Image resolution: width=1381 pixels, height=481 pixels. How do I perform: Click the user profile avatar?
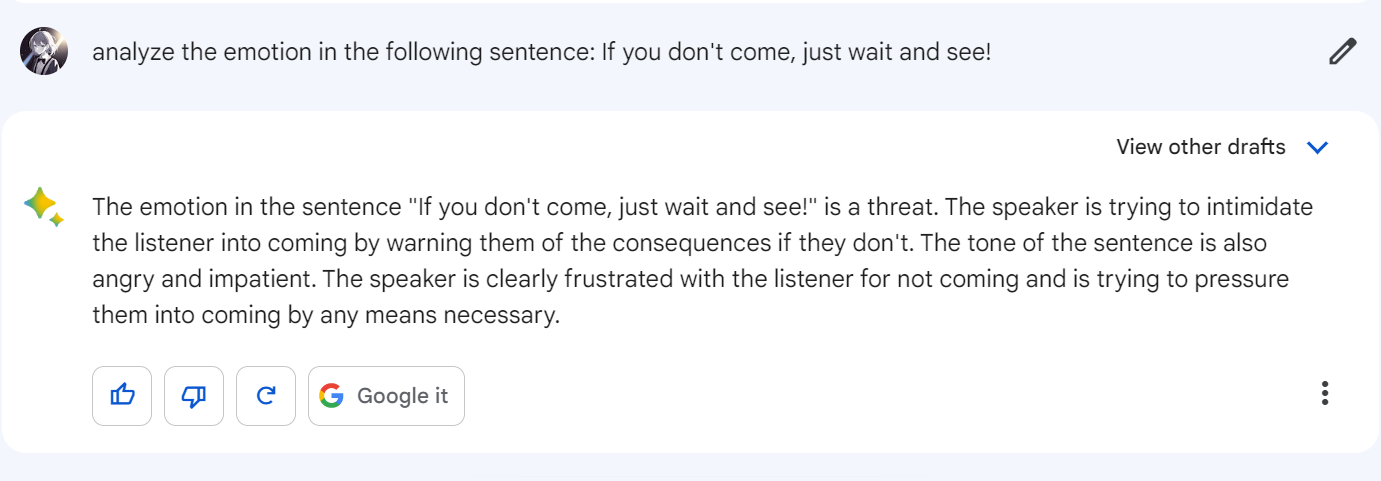click(x=44, y=51)
